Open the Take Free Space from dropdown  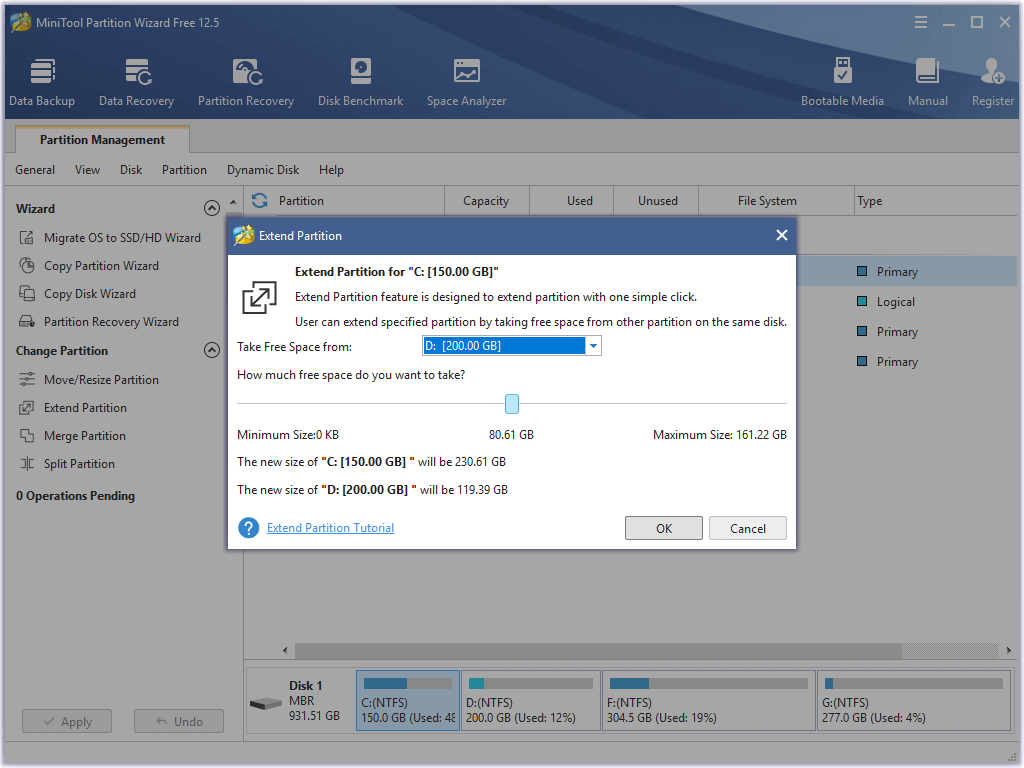point(593,345)
